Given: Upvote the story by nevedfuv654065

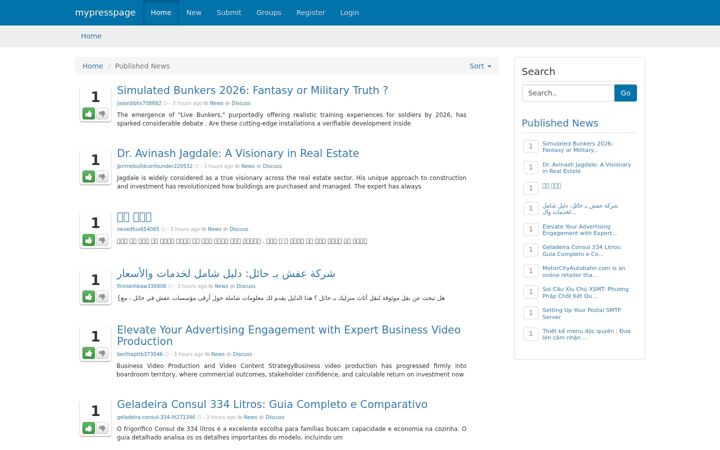Looking at the screenshot, I should (89, 240).
